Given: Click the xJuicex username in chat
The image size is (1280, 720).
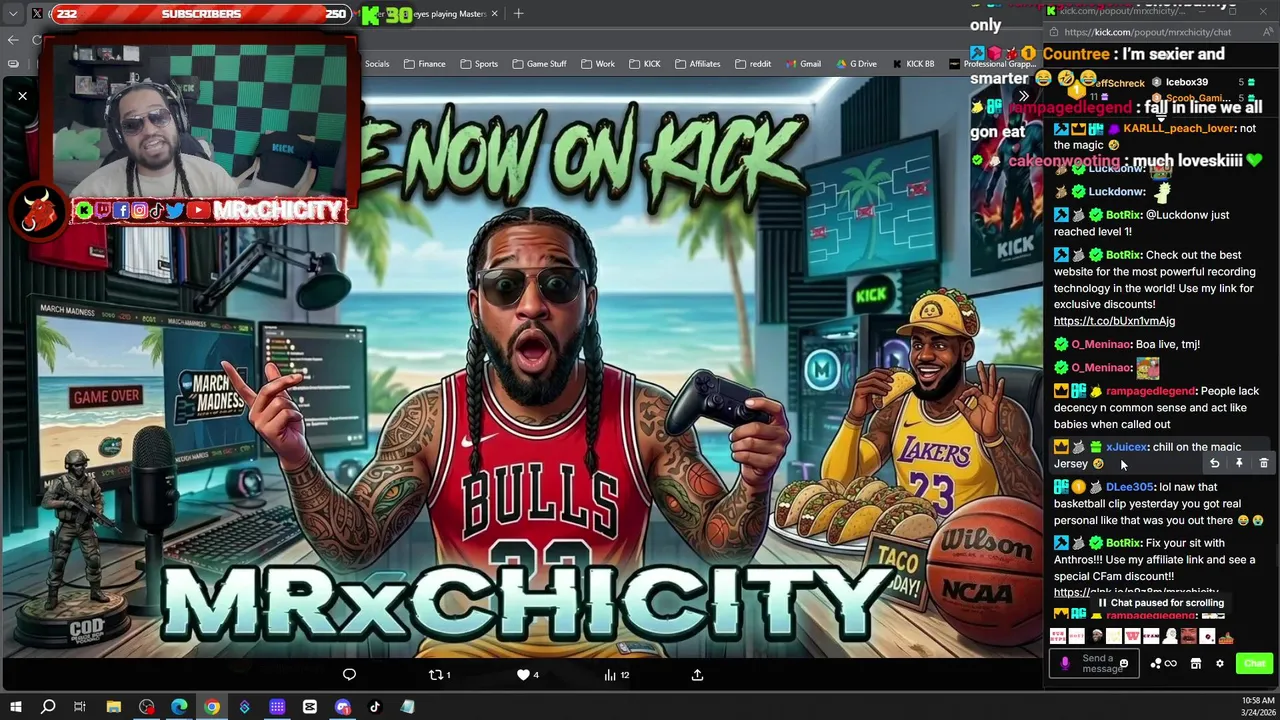Looking at the screenshot, I should [1127, 447].
